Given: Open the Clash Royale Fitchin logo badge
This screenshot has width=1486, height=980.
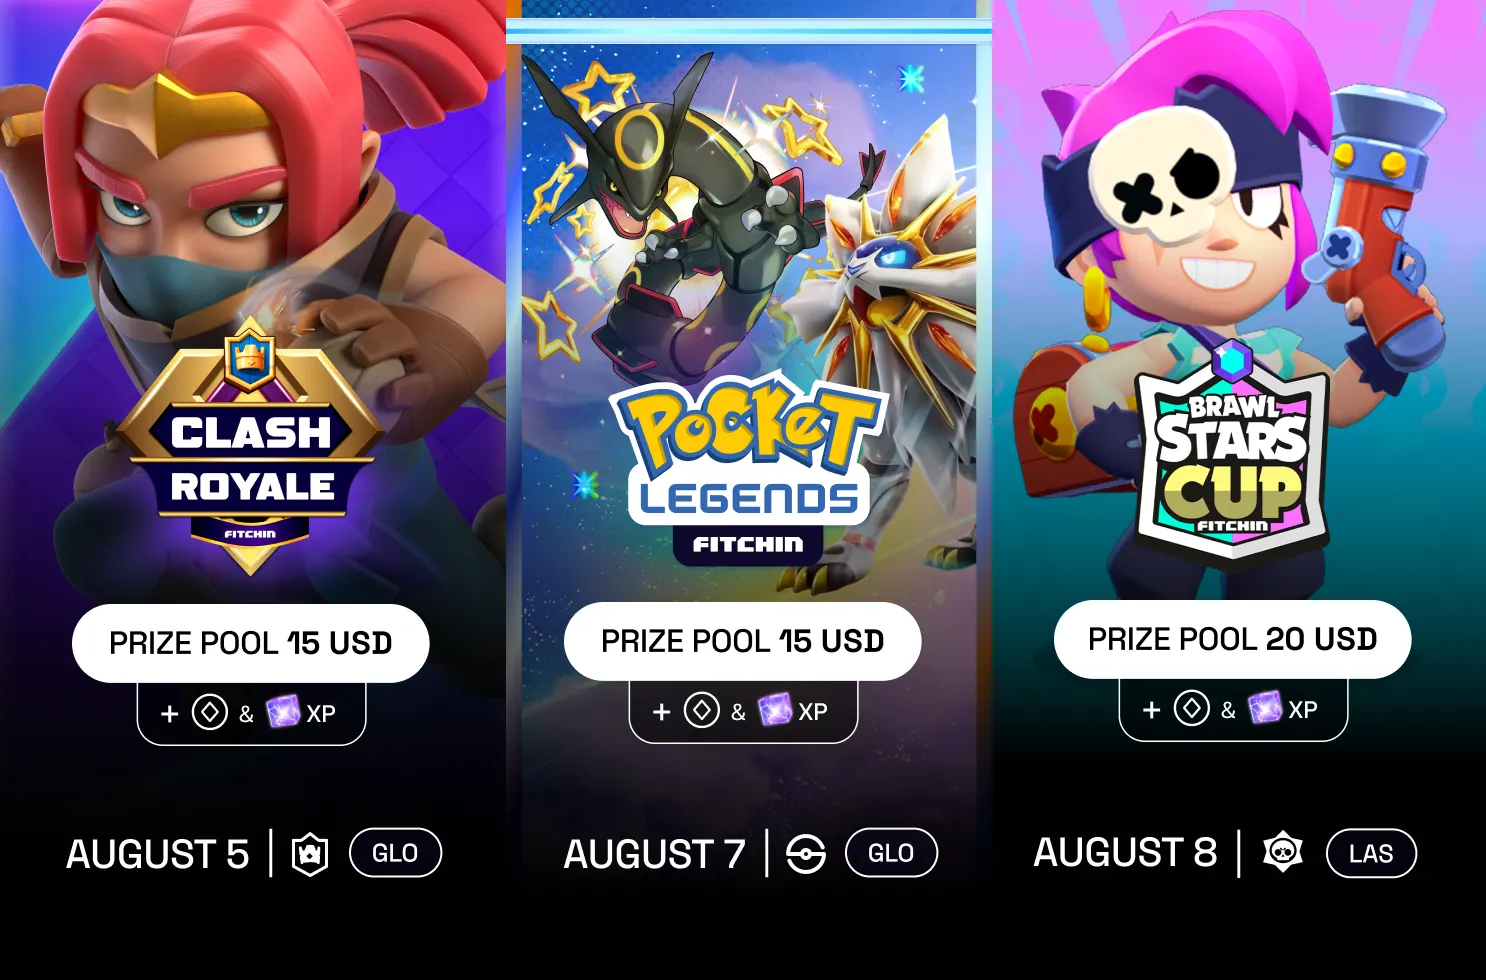Looking at the screenshot, I should (250, 447).
